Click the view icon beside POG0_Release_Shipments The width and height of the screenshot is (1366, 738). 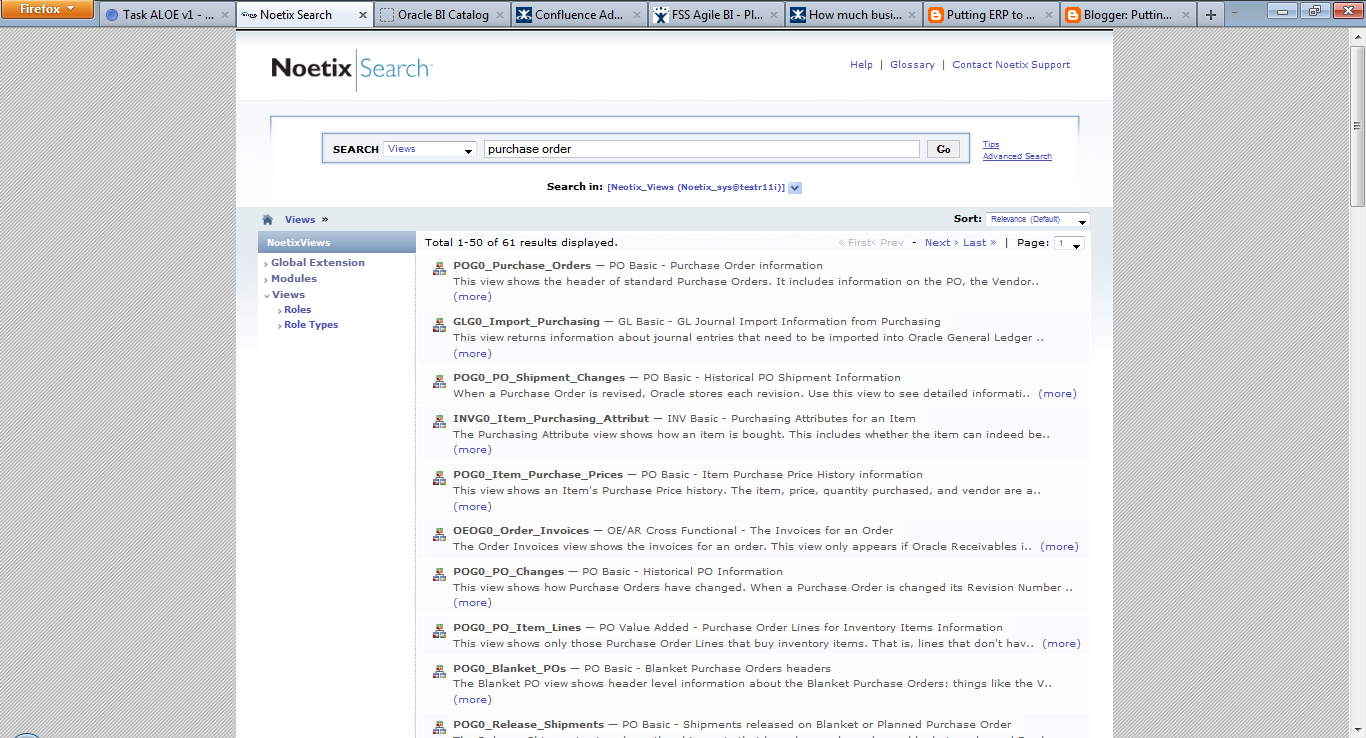coord(439,727)
